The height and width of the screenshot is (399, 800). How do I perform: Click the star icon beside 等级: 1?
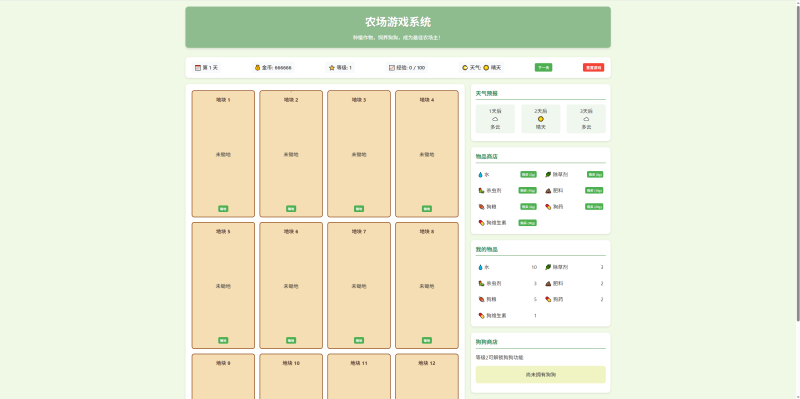click(332, 67)
